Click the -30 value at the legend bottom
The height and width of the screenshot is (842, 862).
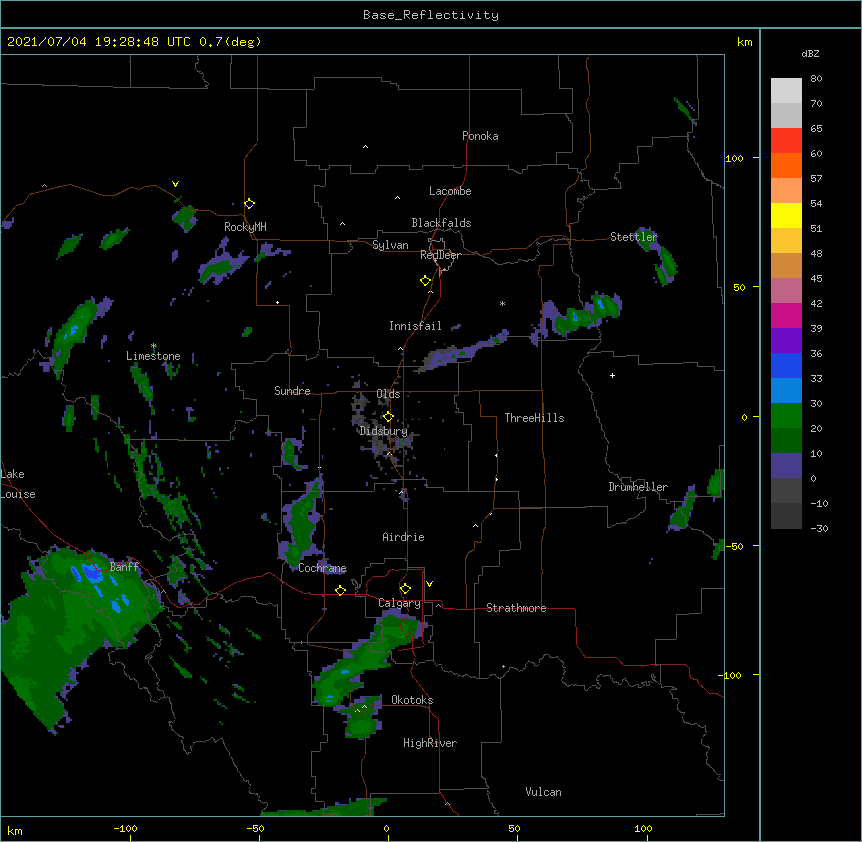819,528
